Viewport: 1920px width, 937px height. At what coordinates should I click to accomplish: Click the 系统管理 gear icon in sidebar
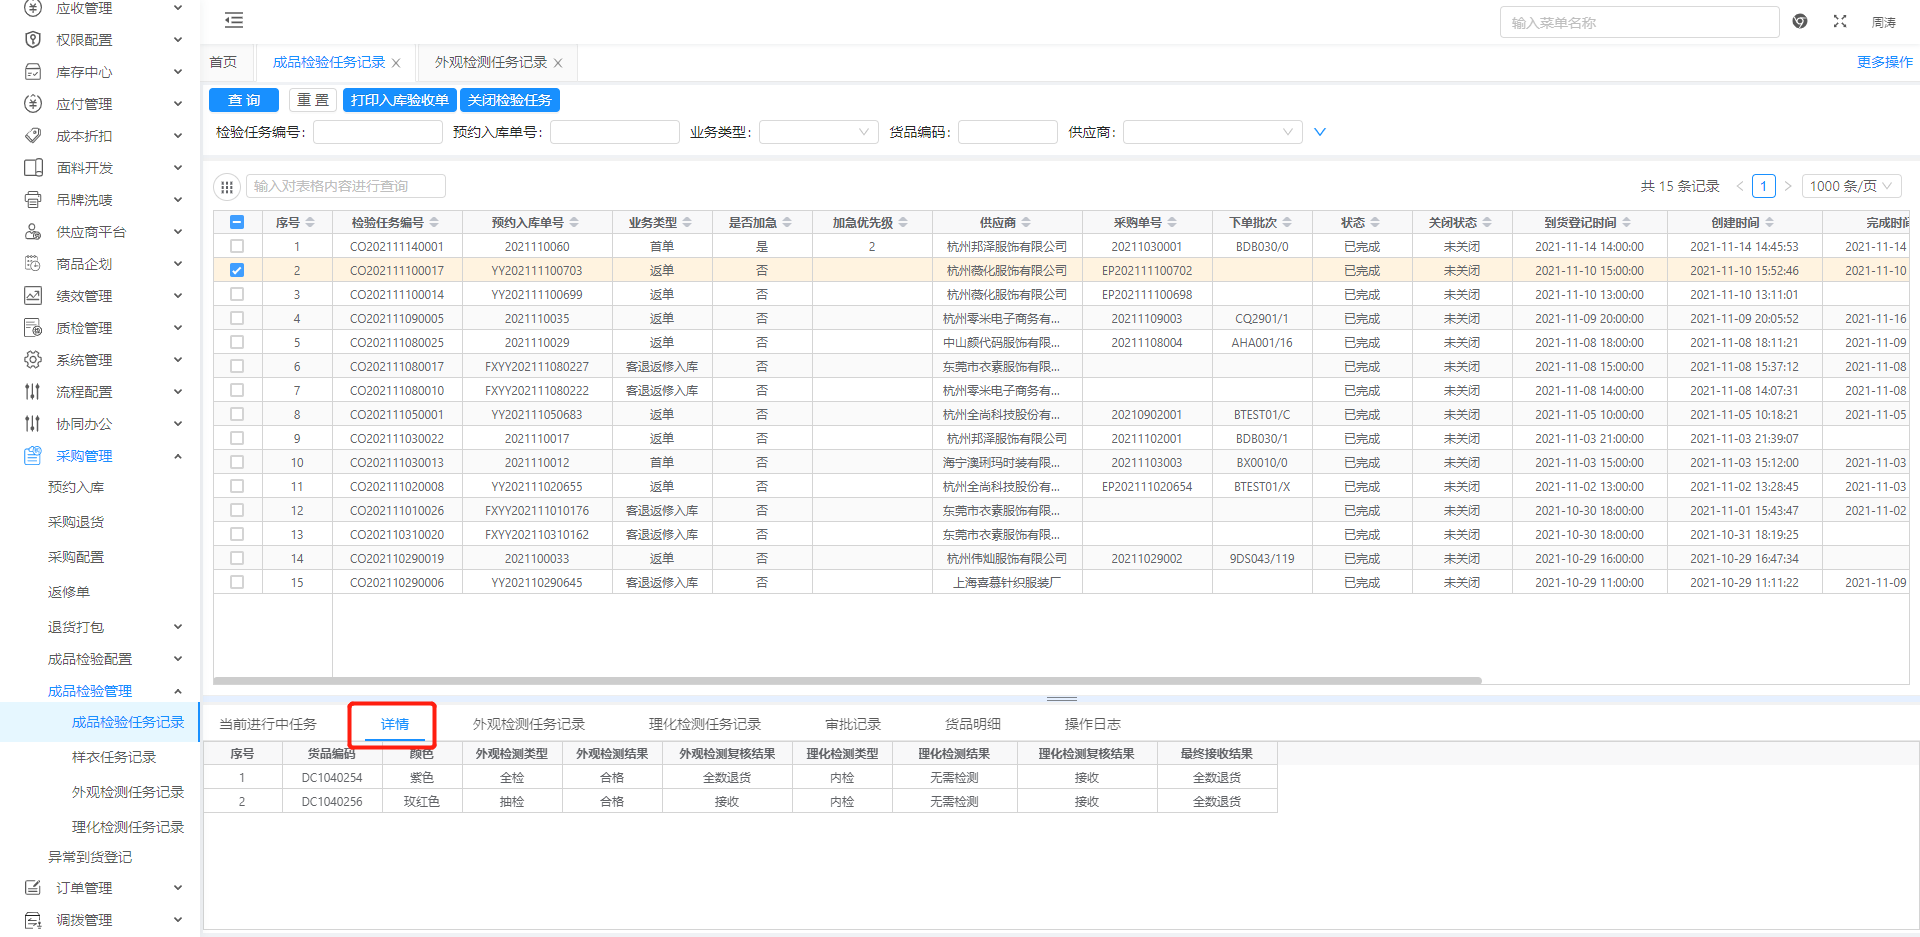click(x=33, y=360)
